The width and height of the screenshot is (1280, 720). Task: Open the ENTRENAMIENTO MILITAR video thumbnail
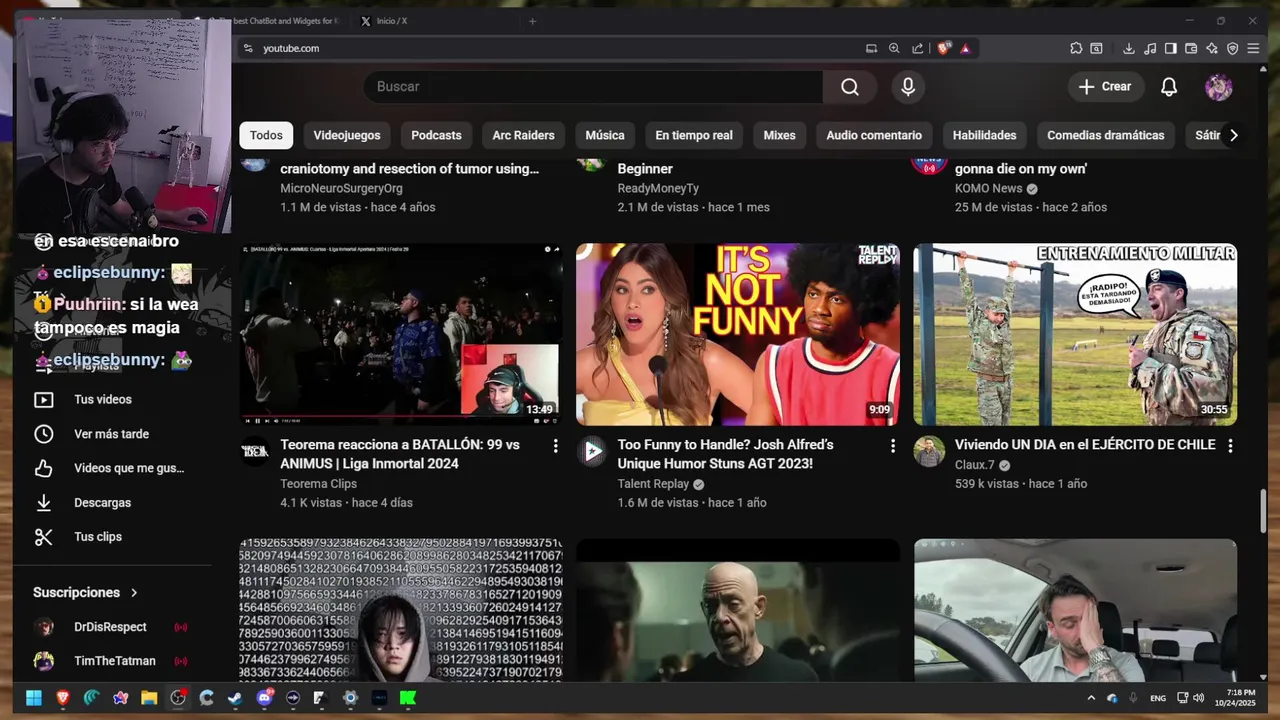pos(1075,335)
